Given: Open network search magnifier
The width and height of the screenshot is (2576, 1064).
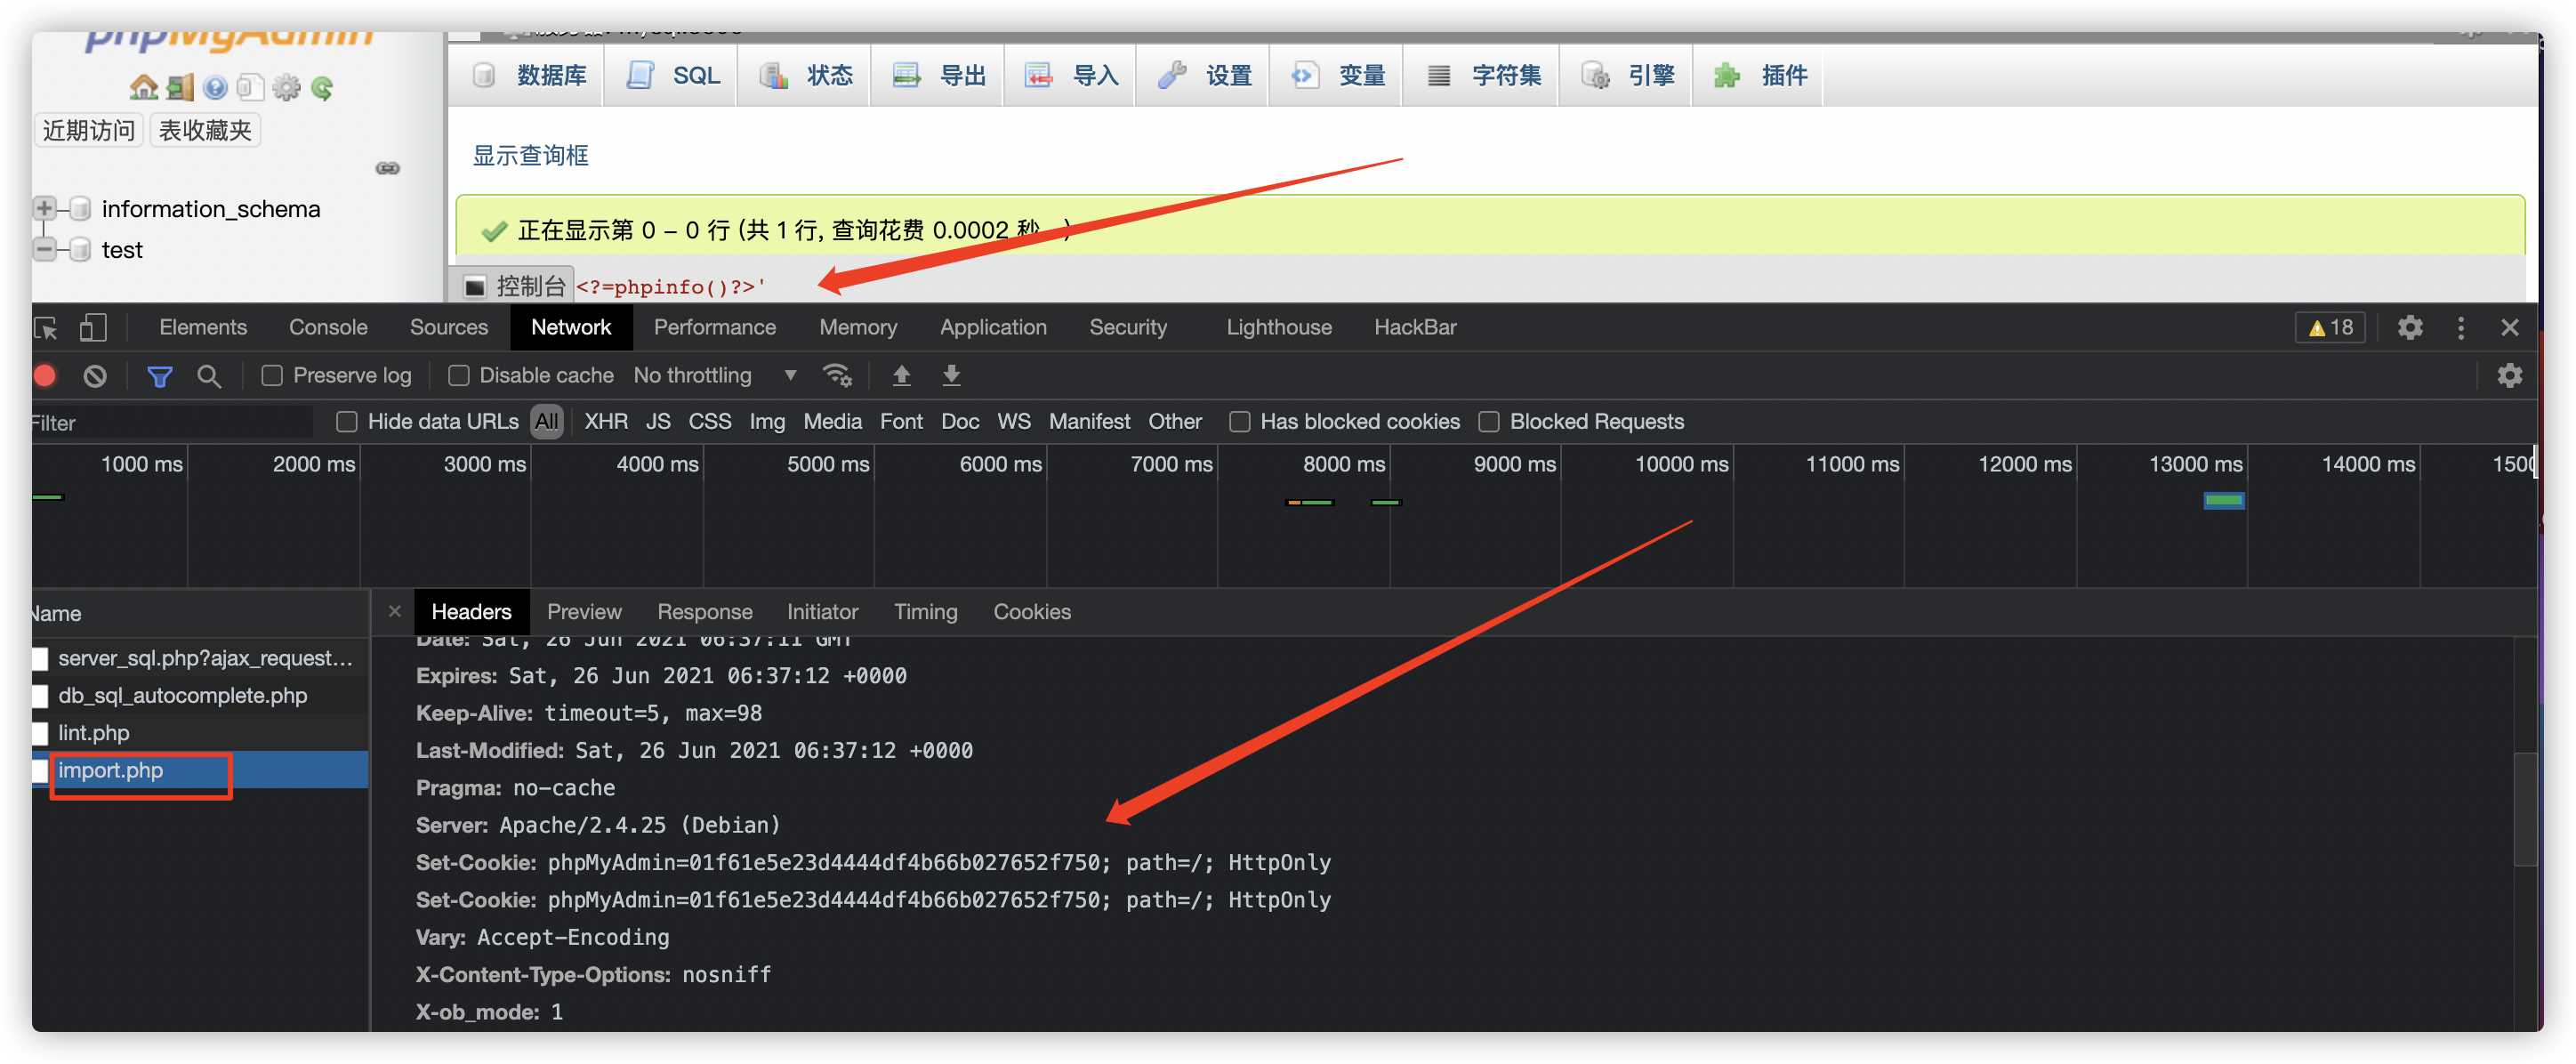Looking at the screenshot, I should 209,376.
